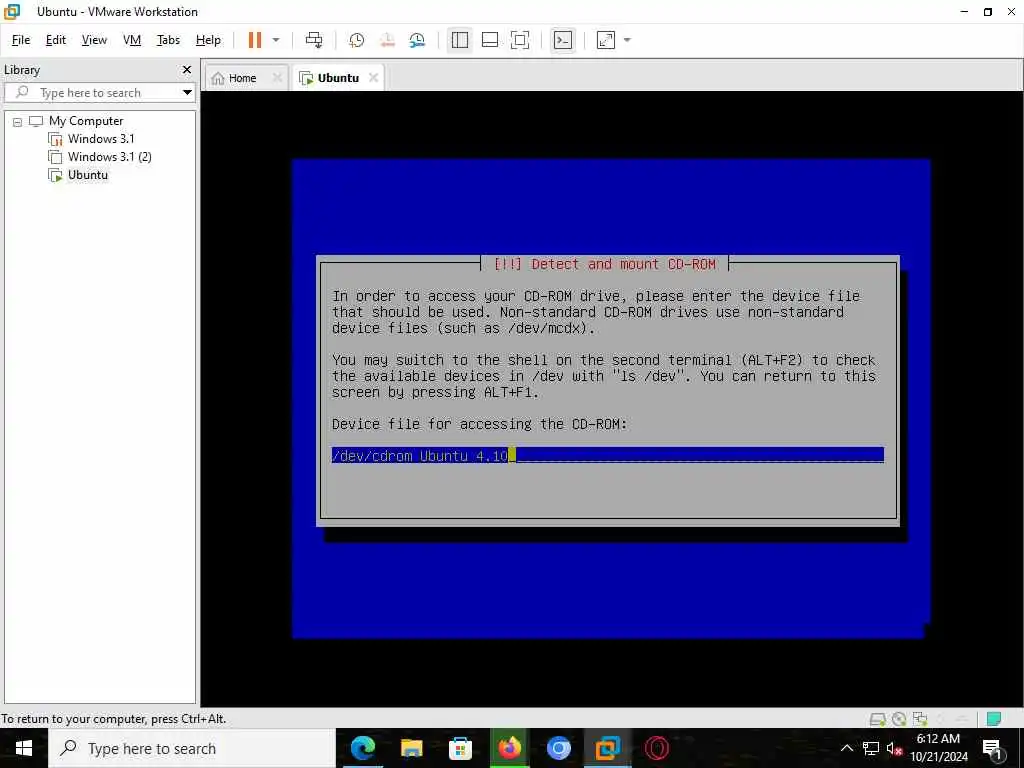1024x768 pixels.
Task: Open the VM menu
Action: tap(132, 40)
